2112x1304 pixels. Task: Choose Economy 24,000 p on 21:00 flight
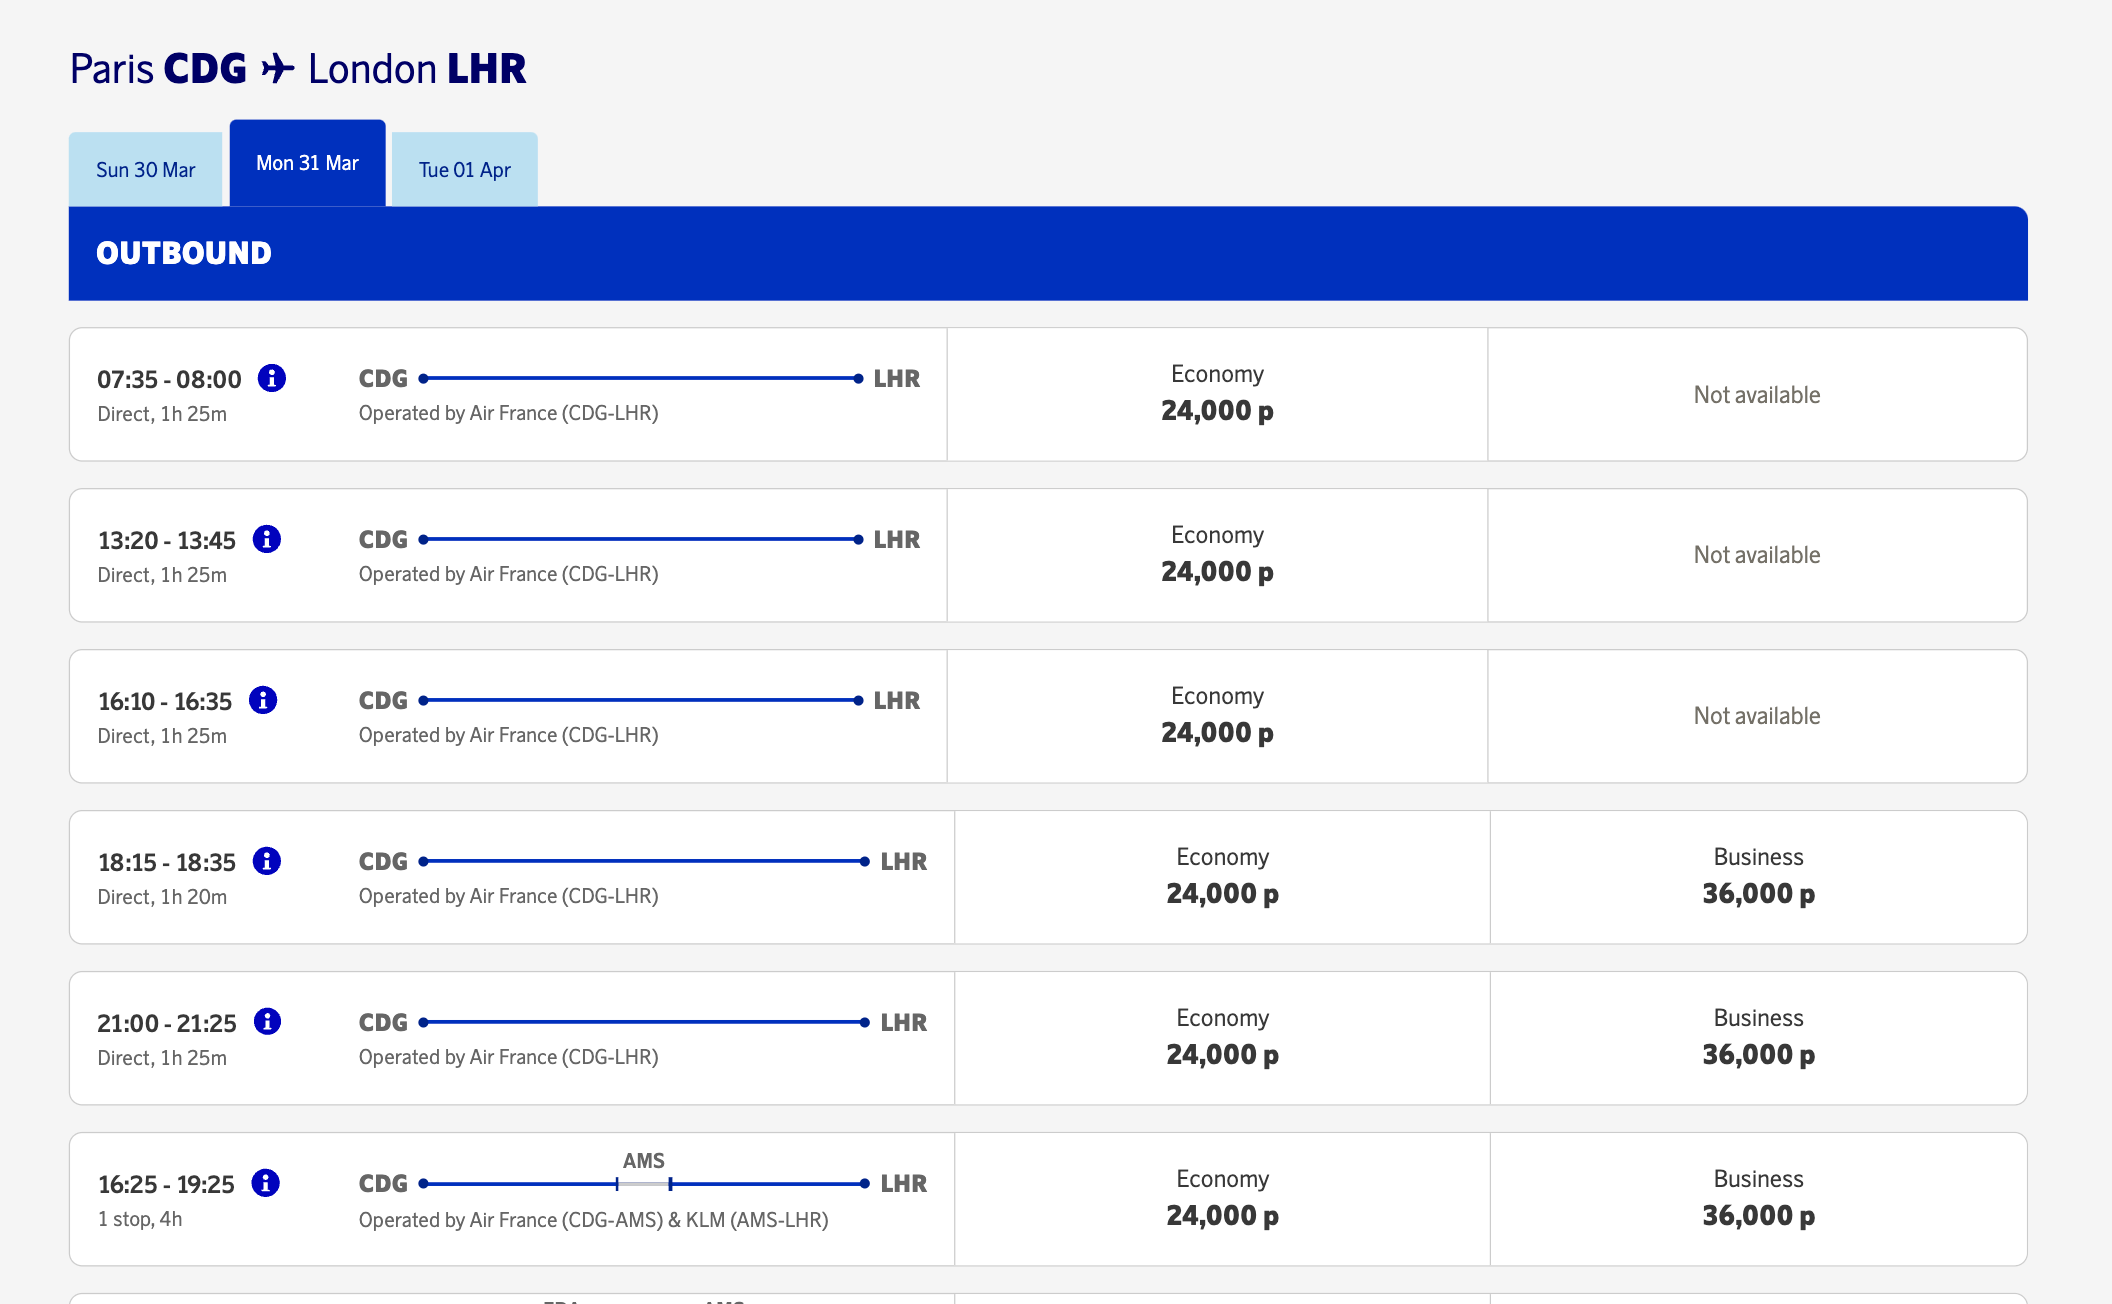pos(1222,1038)
